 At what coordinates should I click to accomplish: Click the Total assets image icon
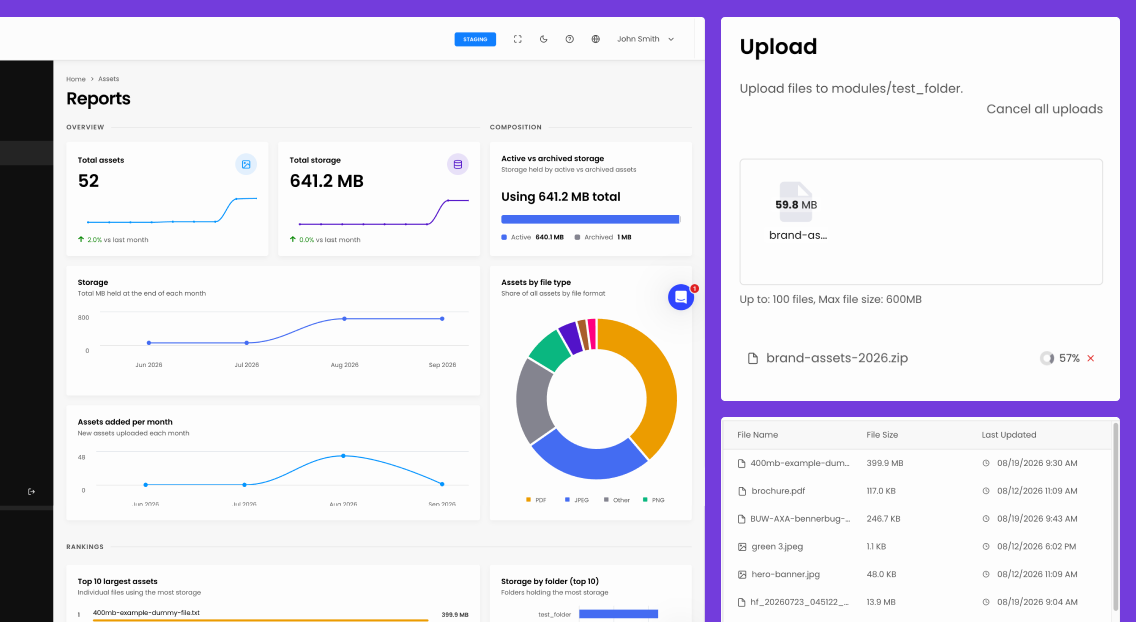tap(246, 164)
